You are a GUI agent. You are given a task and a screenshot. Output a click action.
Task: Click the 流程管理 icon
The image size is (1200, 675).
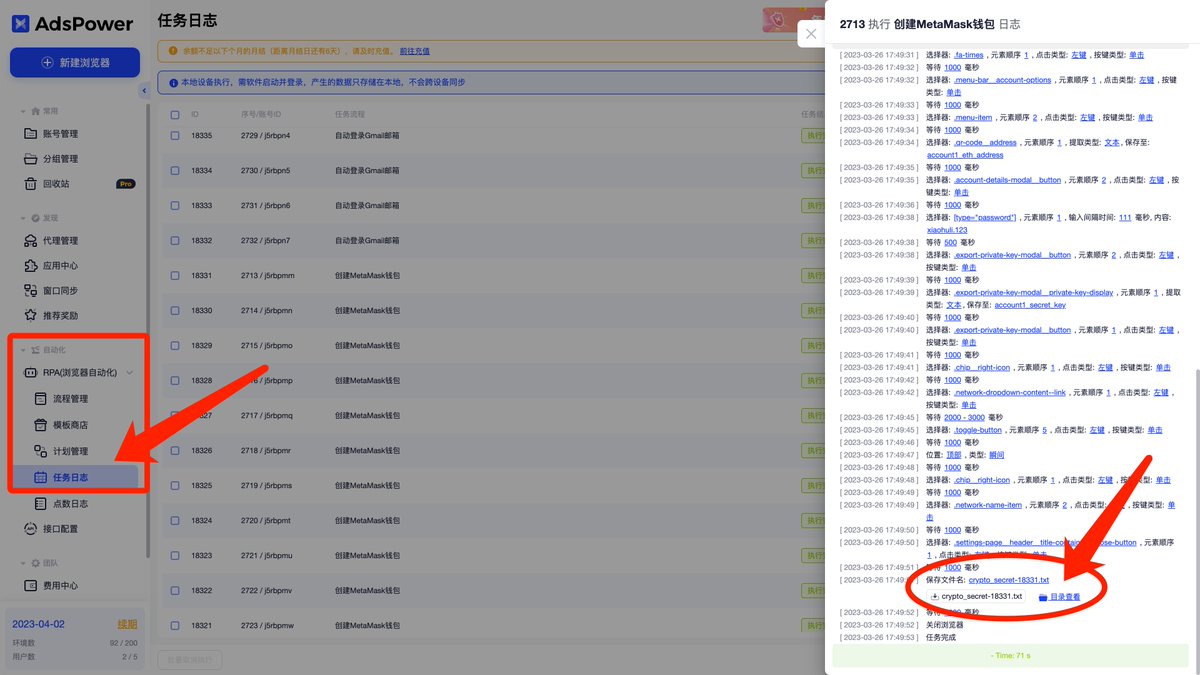pyautogui.click(x=41, y=399)
